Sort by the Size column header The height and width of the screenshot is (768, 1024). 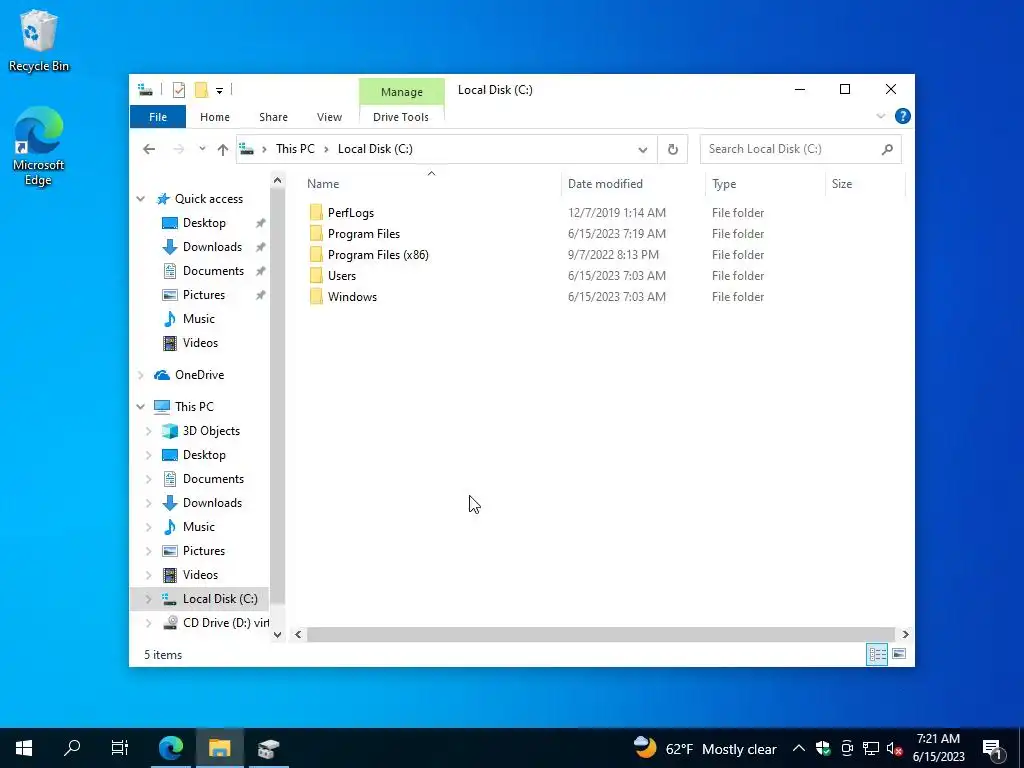point(865,184)
